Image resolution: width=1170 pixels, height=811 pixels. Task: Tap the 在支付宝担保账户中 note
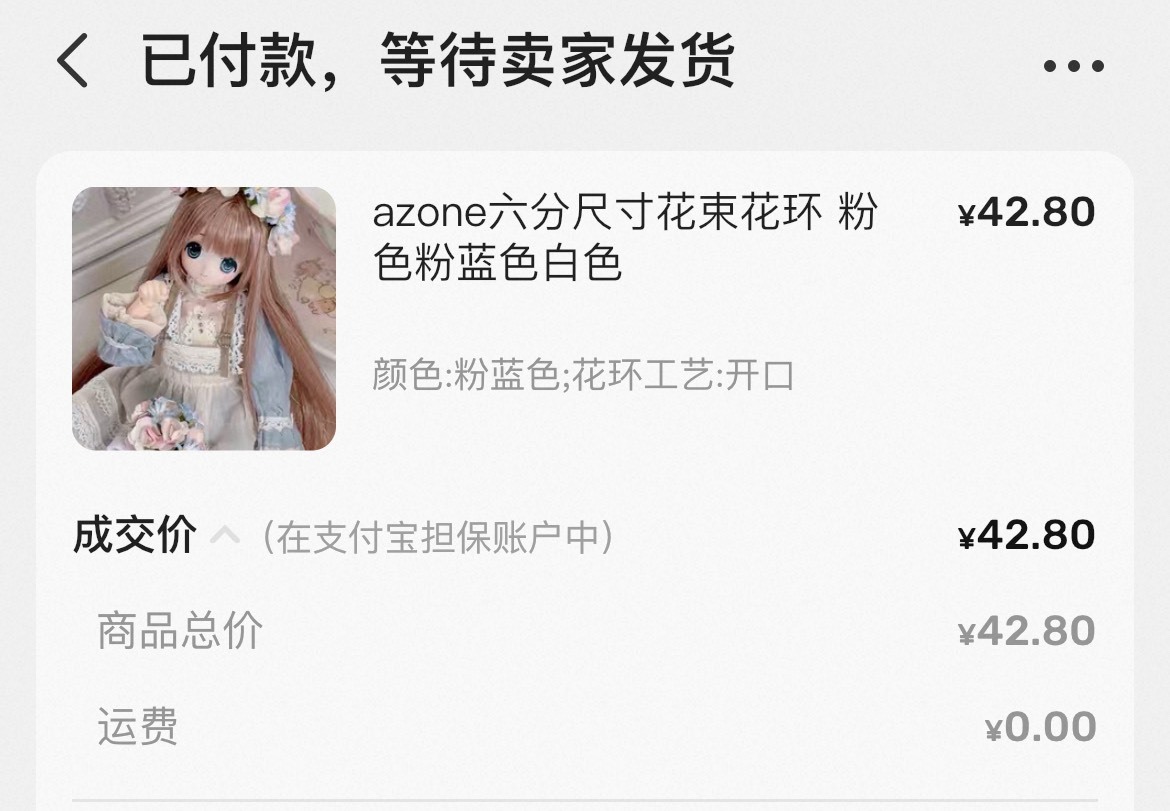438,536
